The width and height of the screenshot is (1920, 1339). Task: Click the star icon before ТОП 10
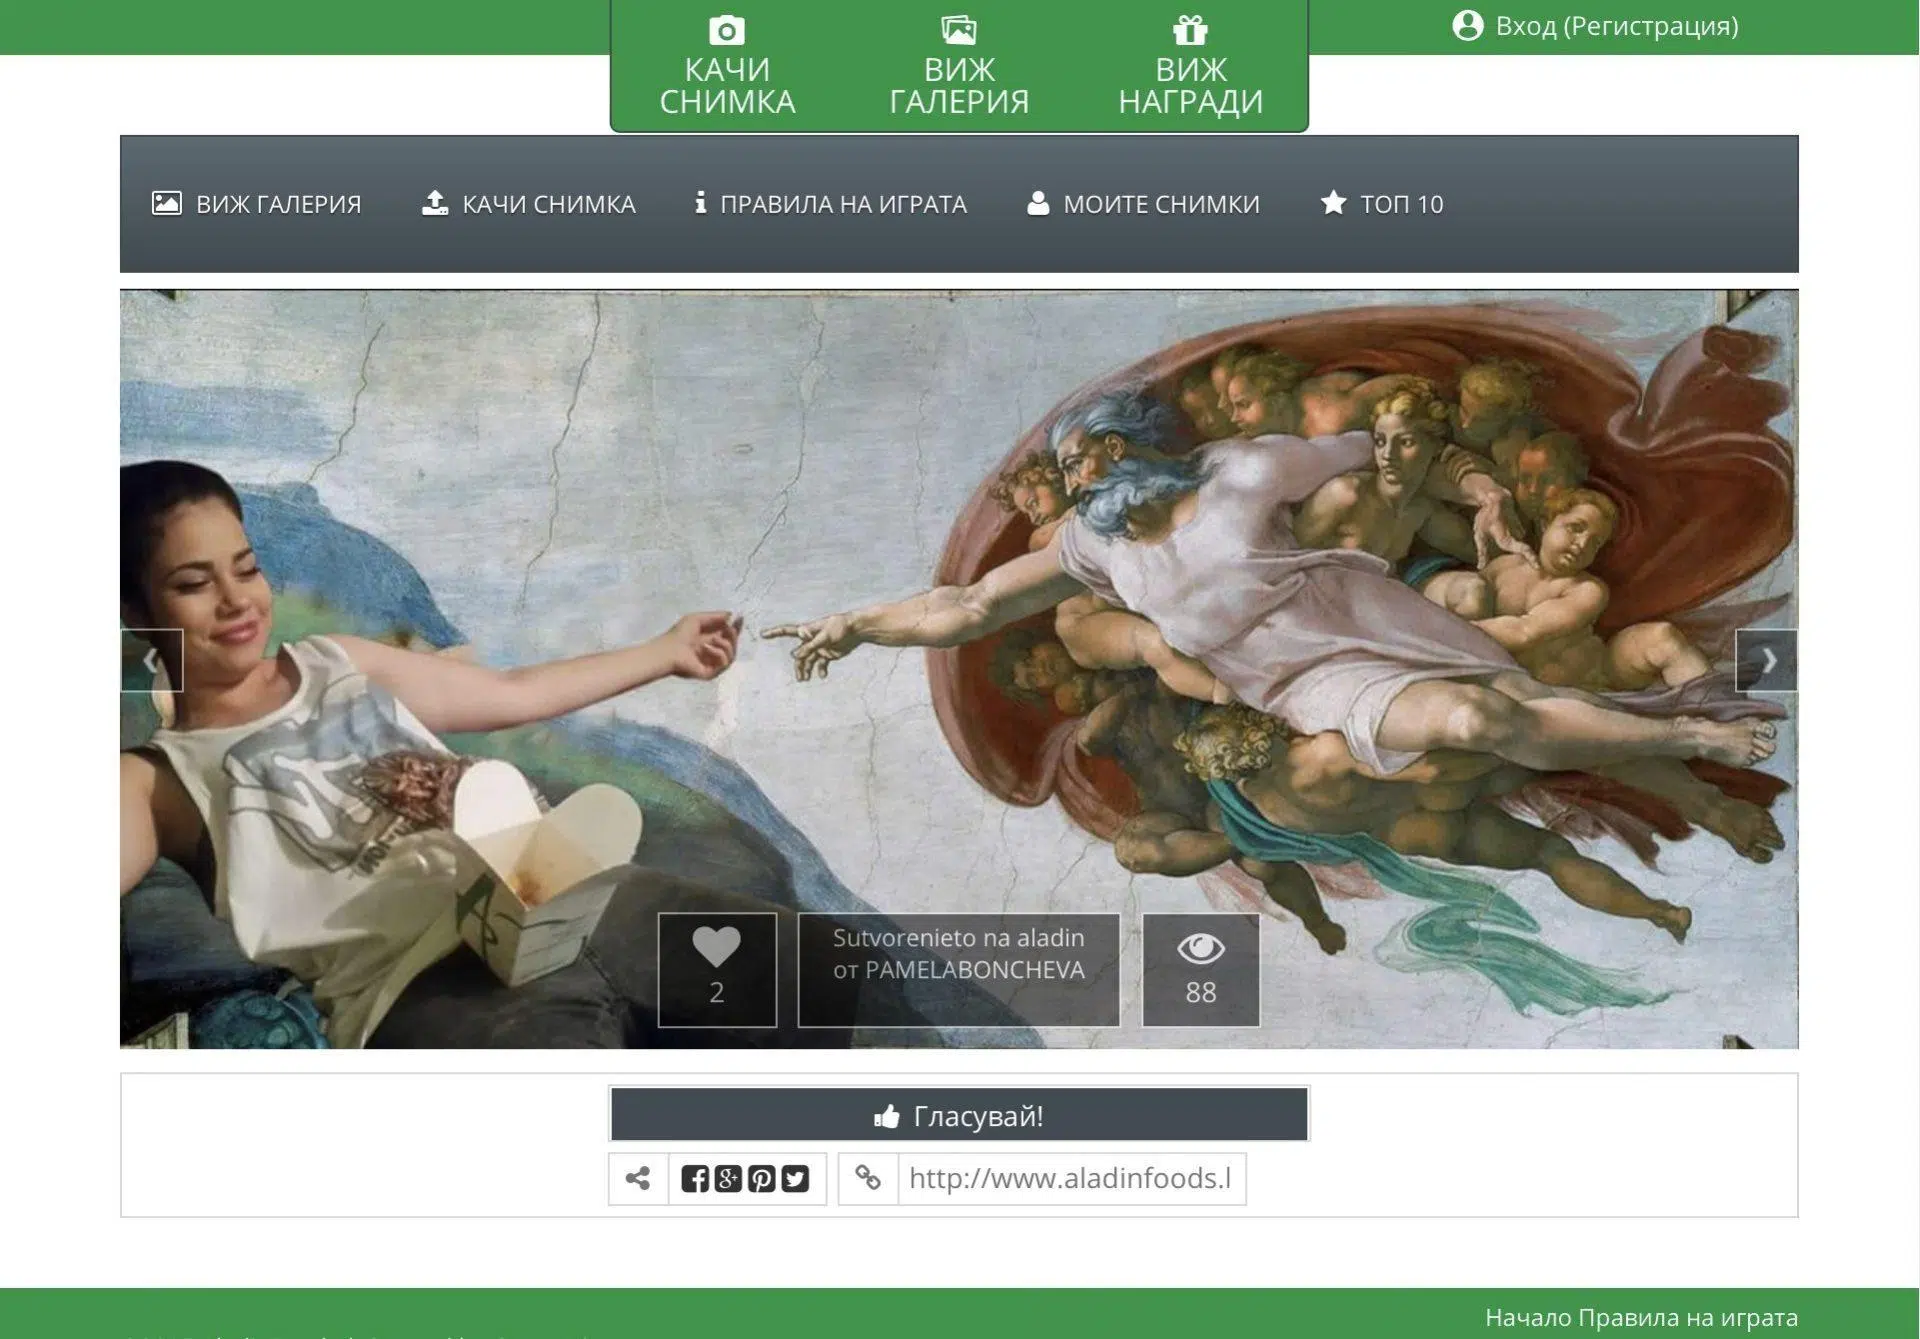click(x=1333, y=203)
